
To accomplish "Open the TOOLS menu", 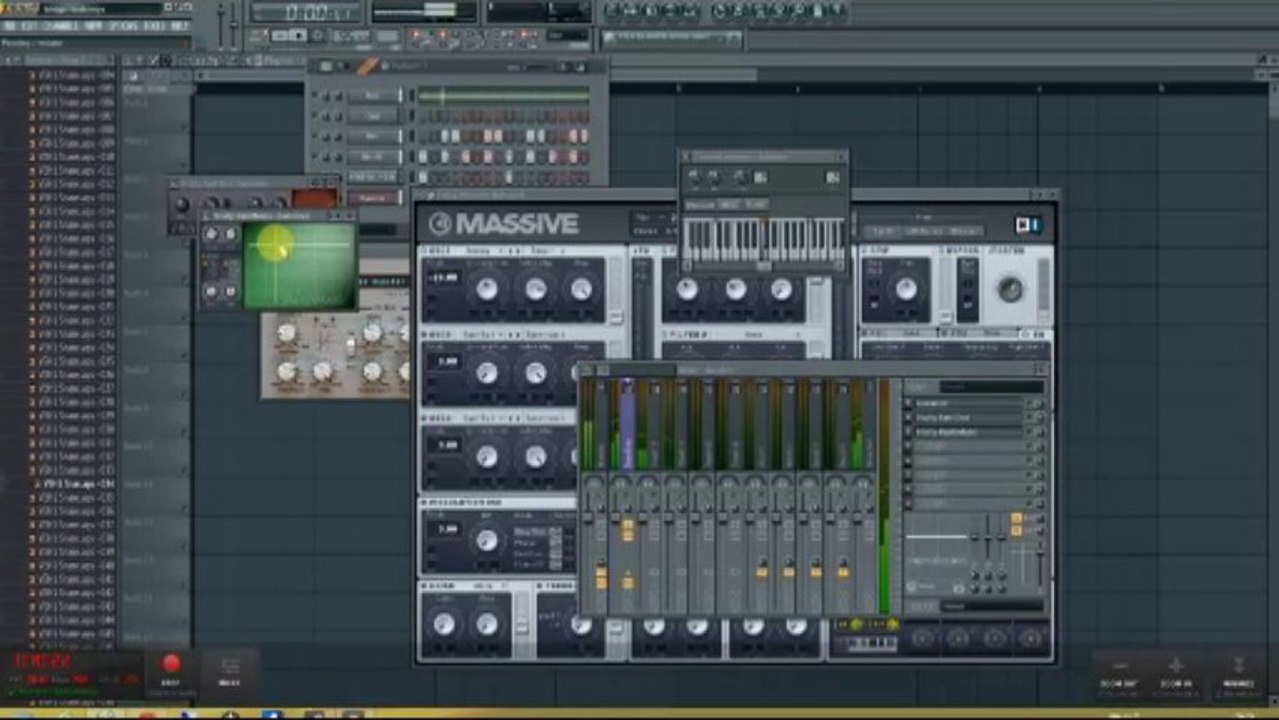I will click(x=154, y=25).
